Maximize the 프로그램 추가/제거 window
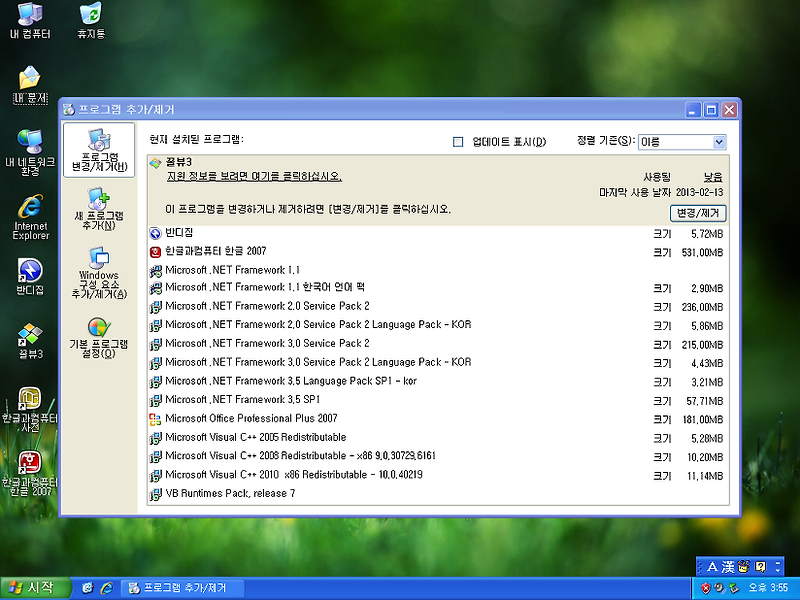Image resolution: width=800 pixels, height=600 pixels. 711,110
